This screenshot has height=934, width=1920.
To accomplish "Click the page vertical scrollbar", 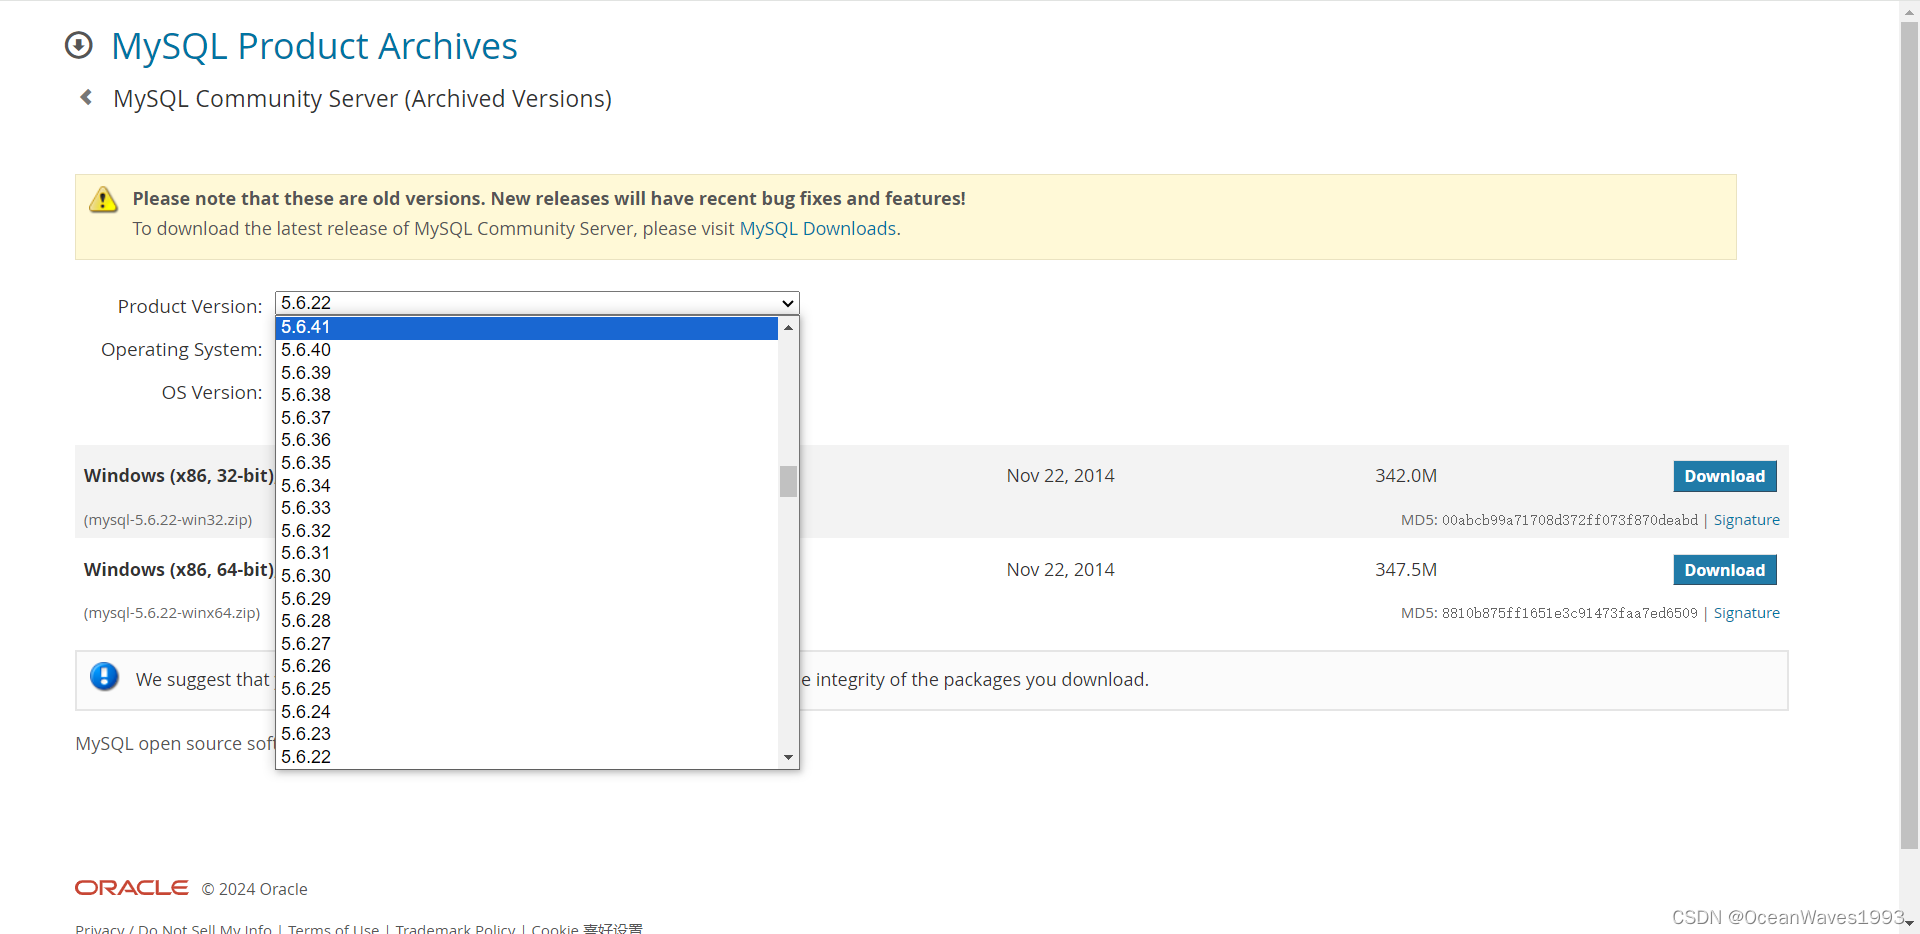I will [1909, 435].
